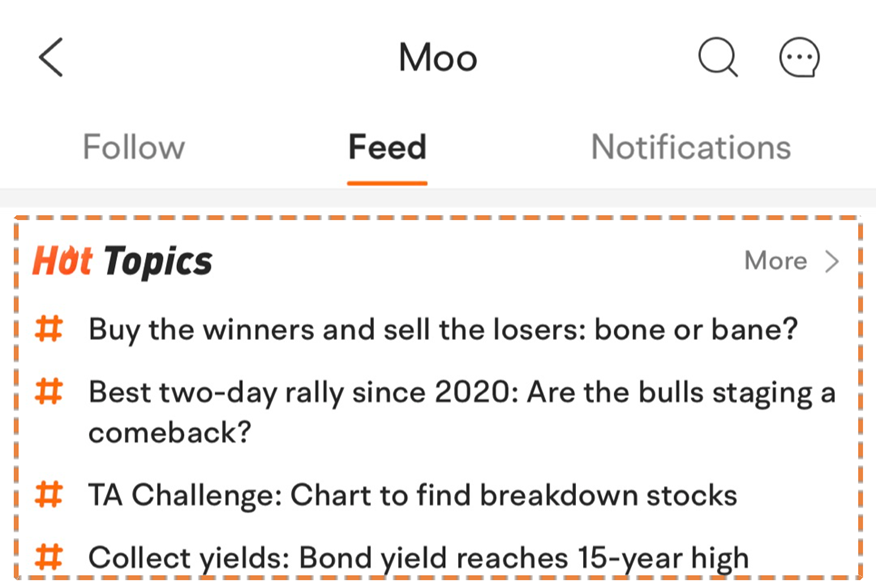The width and height of the screenshot is (876, 585).
Task: Select the Feed tab
Action: click(387, 147)
